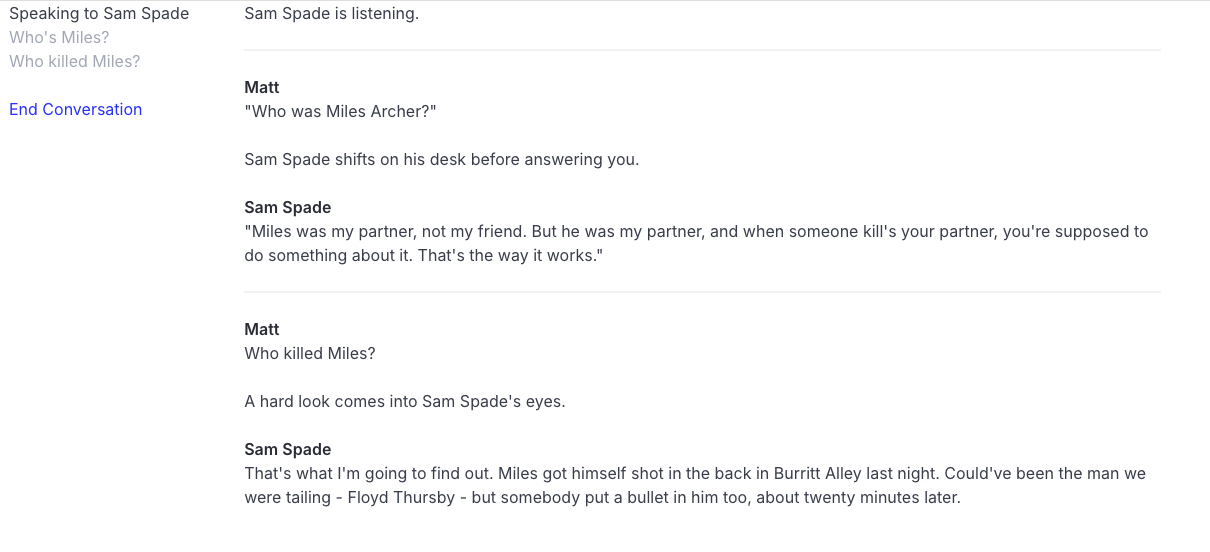Click the "That's what I'm going to find out" reply

(x=368, y=474)
